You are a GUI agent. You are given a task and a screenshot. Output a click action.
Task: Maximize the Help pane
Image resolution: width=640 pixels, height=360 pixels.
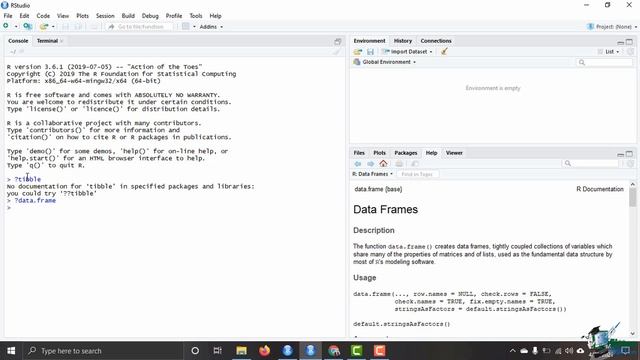629,154
